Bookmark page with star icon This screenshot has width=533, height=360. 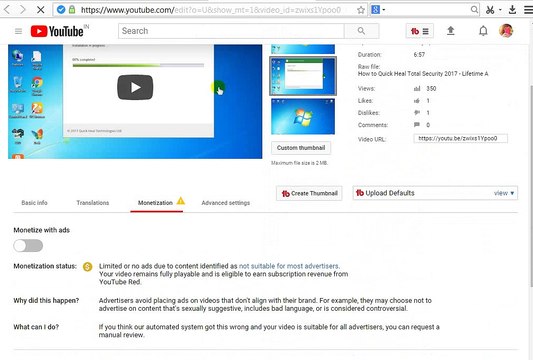[x=361, y=10]
